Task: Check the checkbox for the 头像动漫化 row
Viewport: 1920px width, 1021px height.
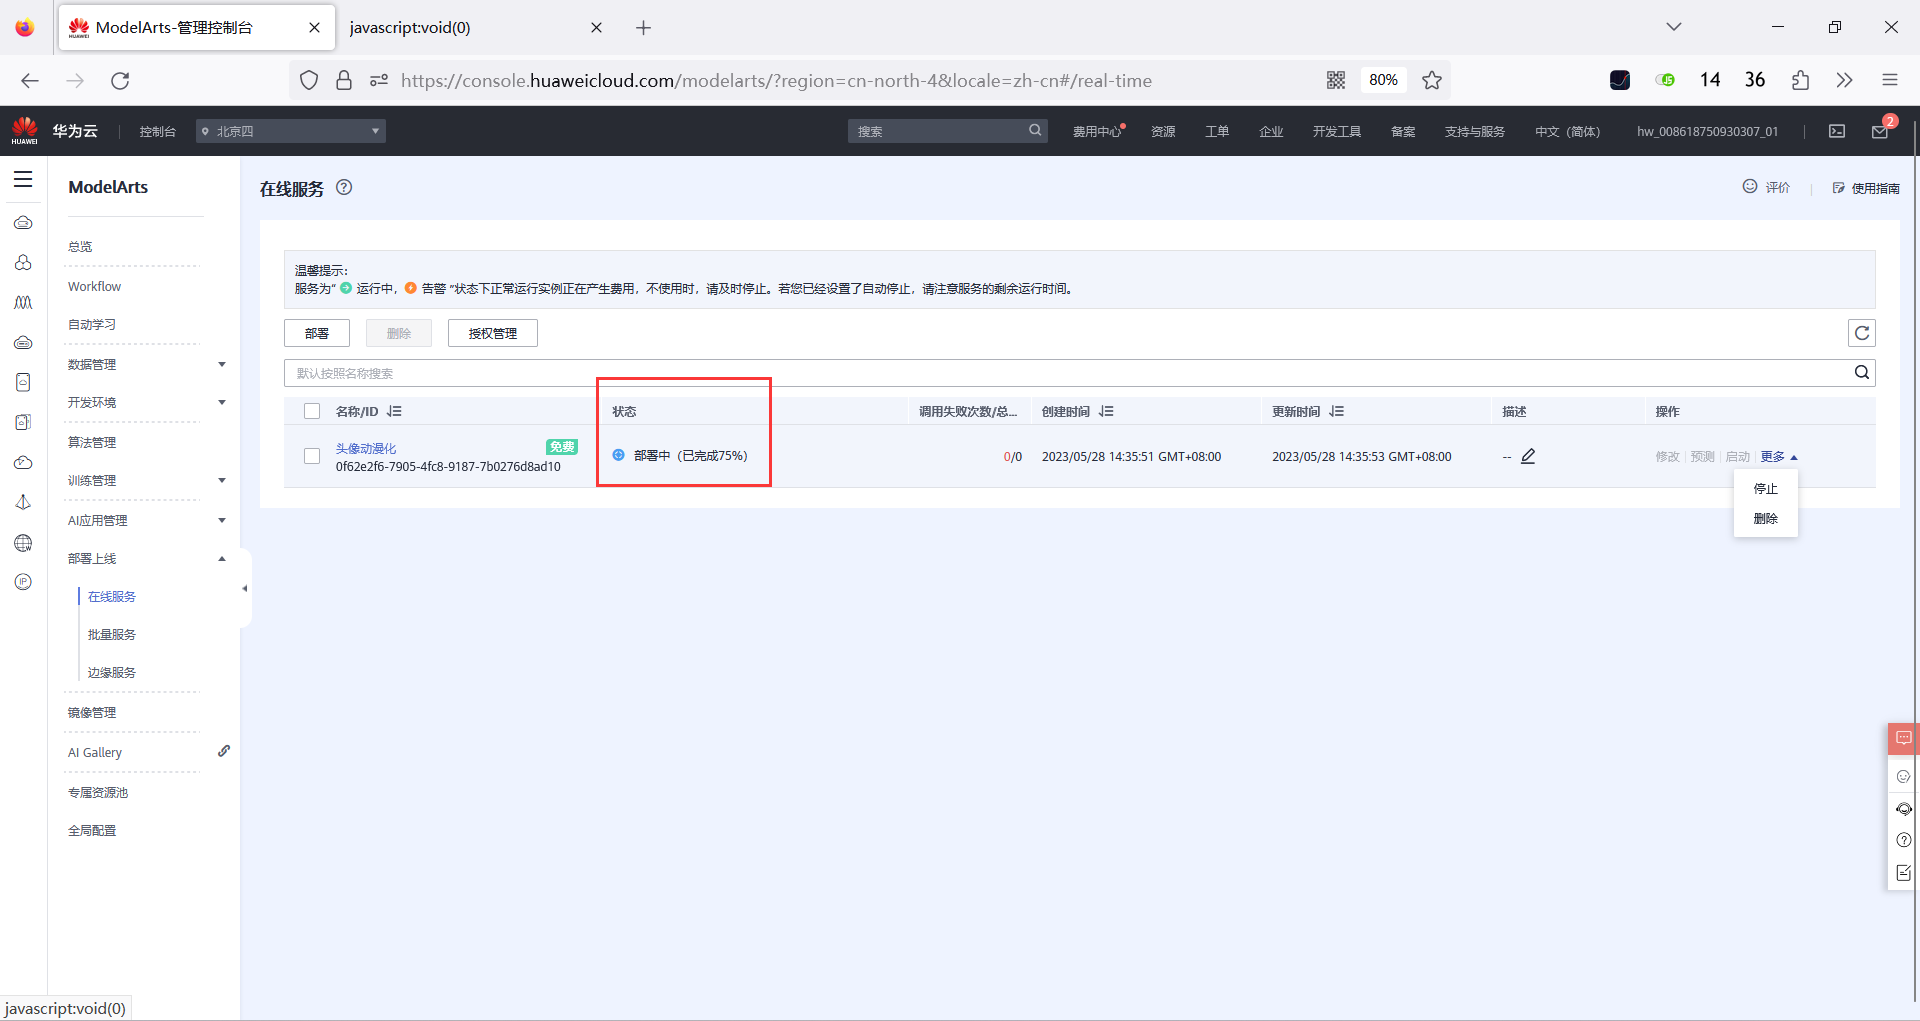Action: 312,456
